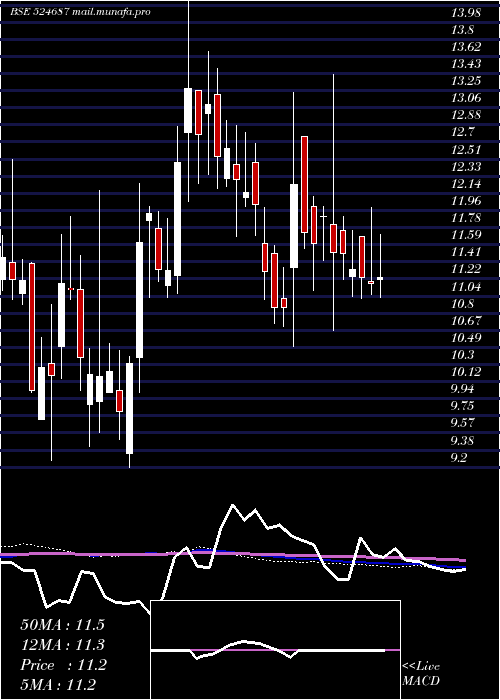Click the Price : 11.2 readout
Image resolution: width=500 pixels, height=700 pixels.
(x=63, y=665)
